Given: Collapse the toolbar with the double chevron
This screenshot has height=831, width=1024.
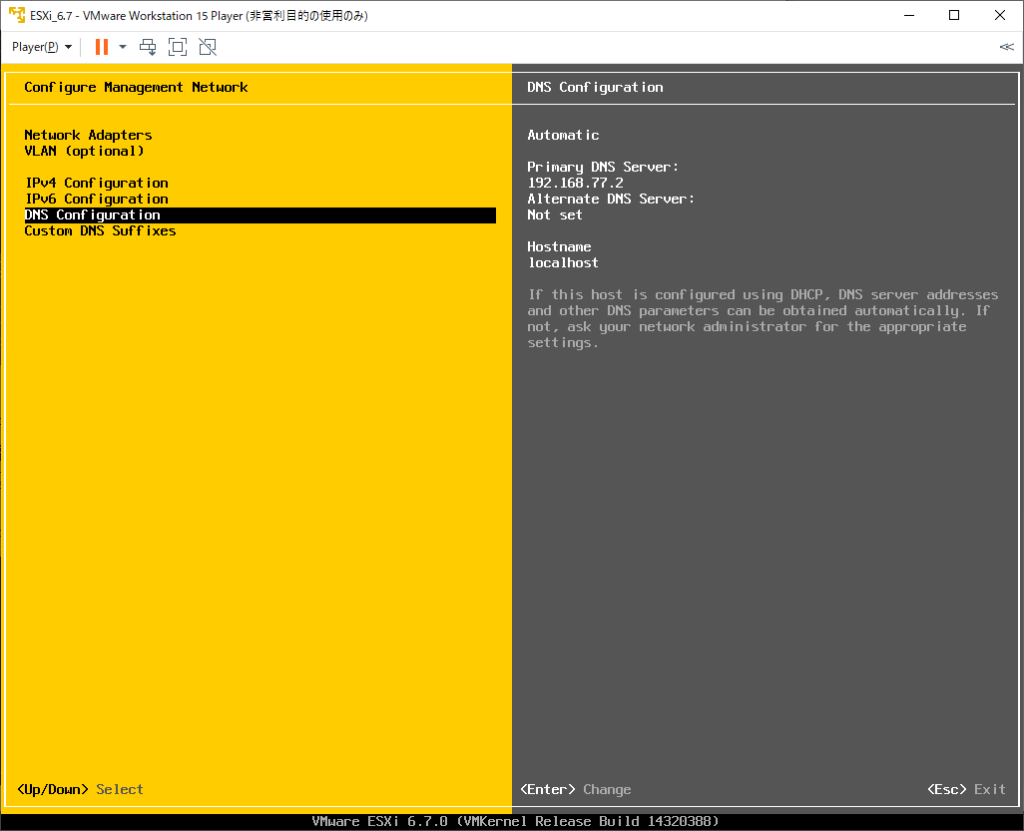Looking at the screenshot, I should [x=1006, y=47].
